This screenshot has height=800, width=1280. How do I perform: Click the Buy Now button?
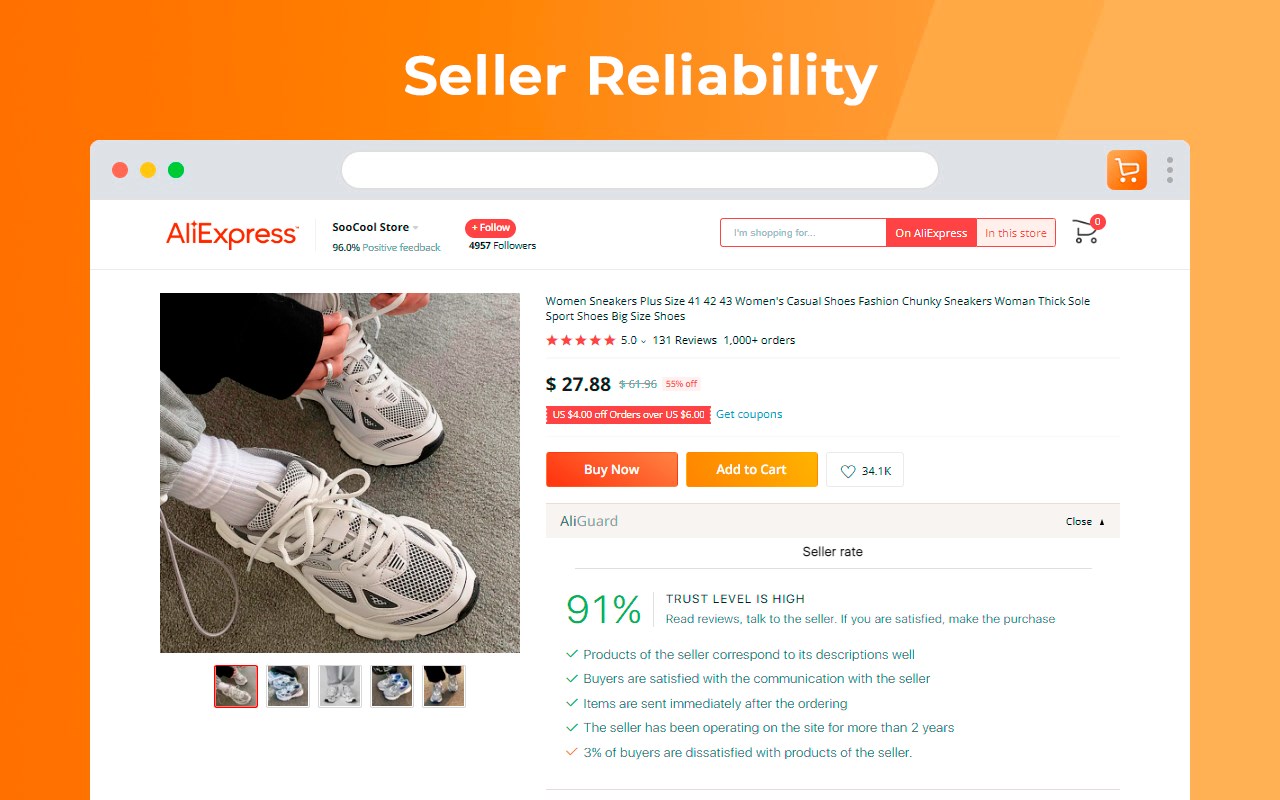(612, 470)
